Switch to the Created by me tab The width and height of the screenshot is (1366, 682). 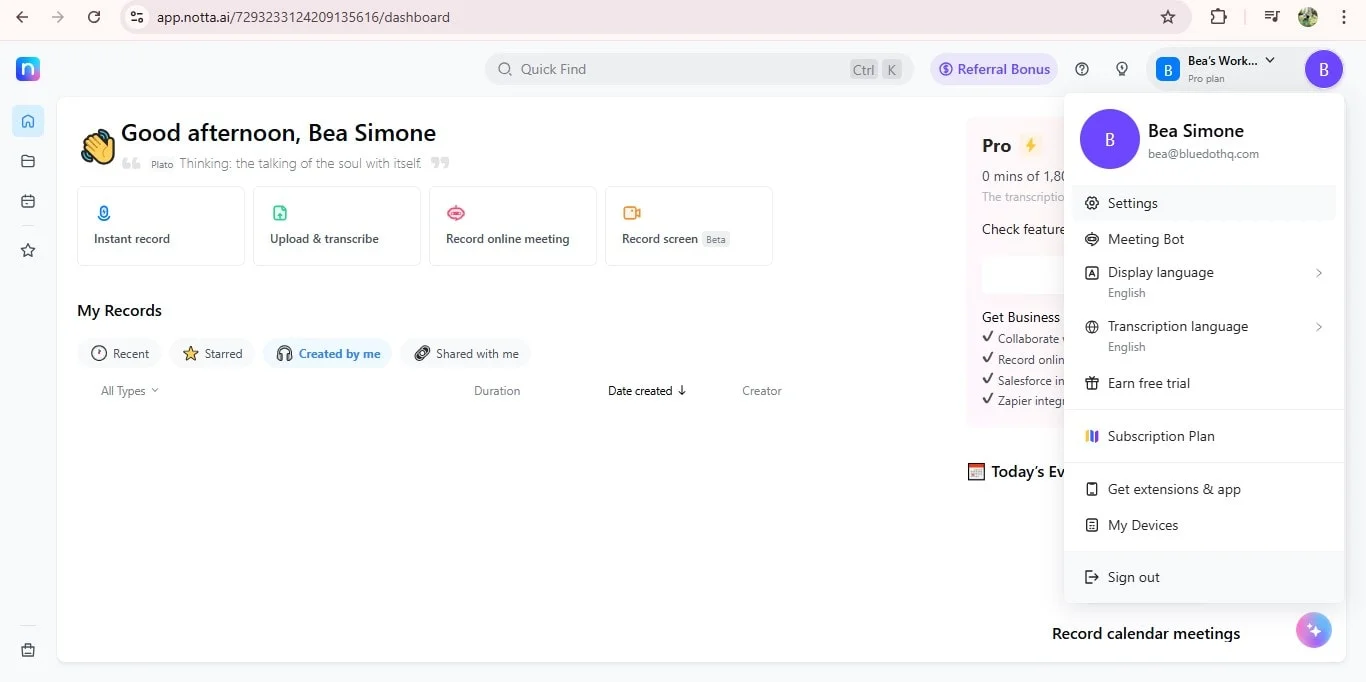tap(328, 353)
